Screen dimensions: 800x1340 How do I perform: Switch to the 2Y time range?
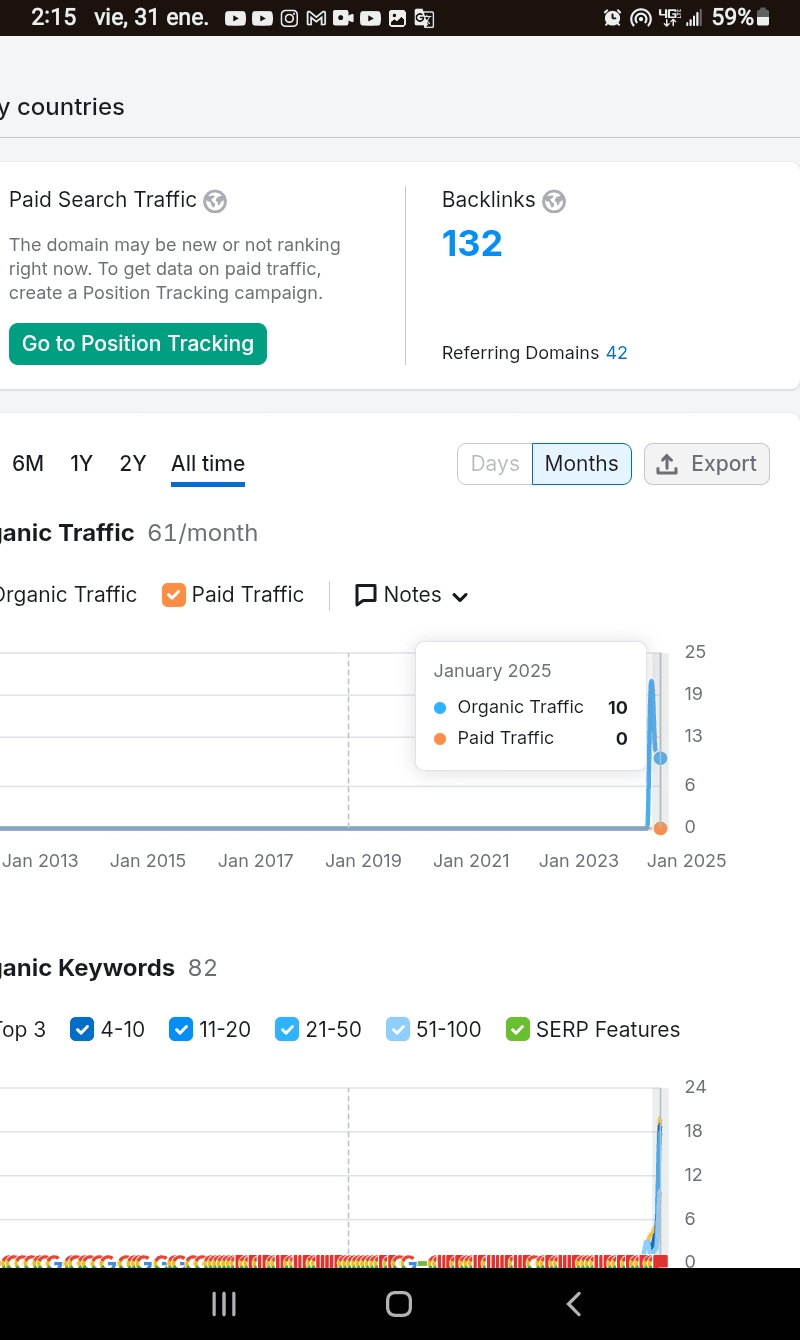click(133, 464)
